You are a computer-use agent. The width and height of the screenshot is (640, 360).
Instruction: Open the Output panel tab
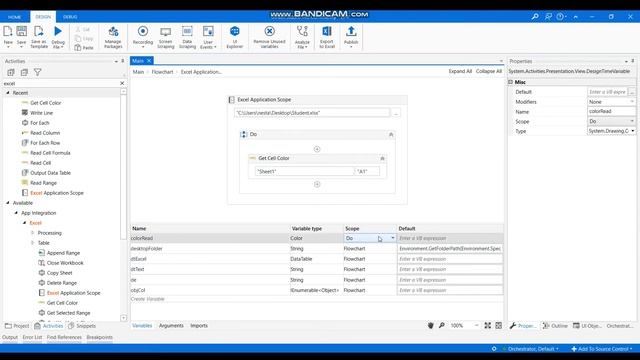[x=10, y=337]
